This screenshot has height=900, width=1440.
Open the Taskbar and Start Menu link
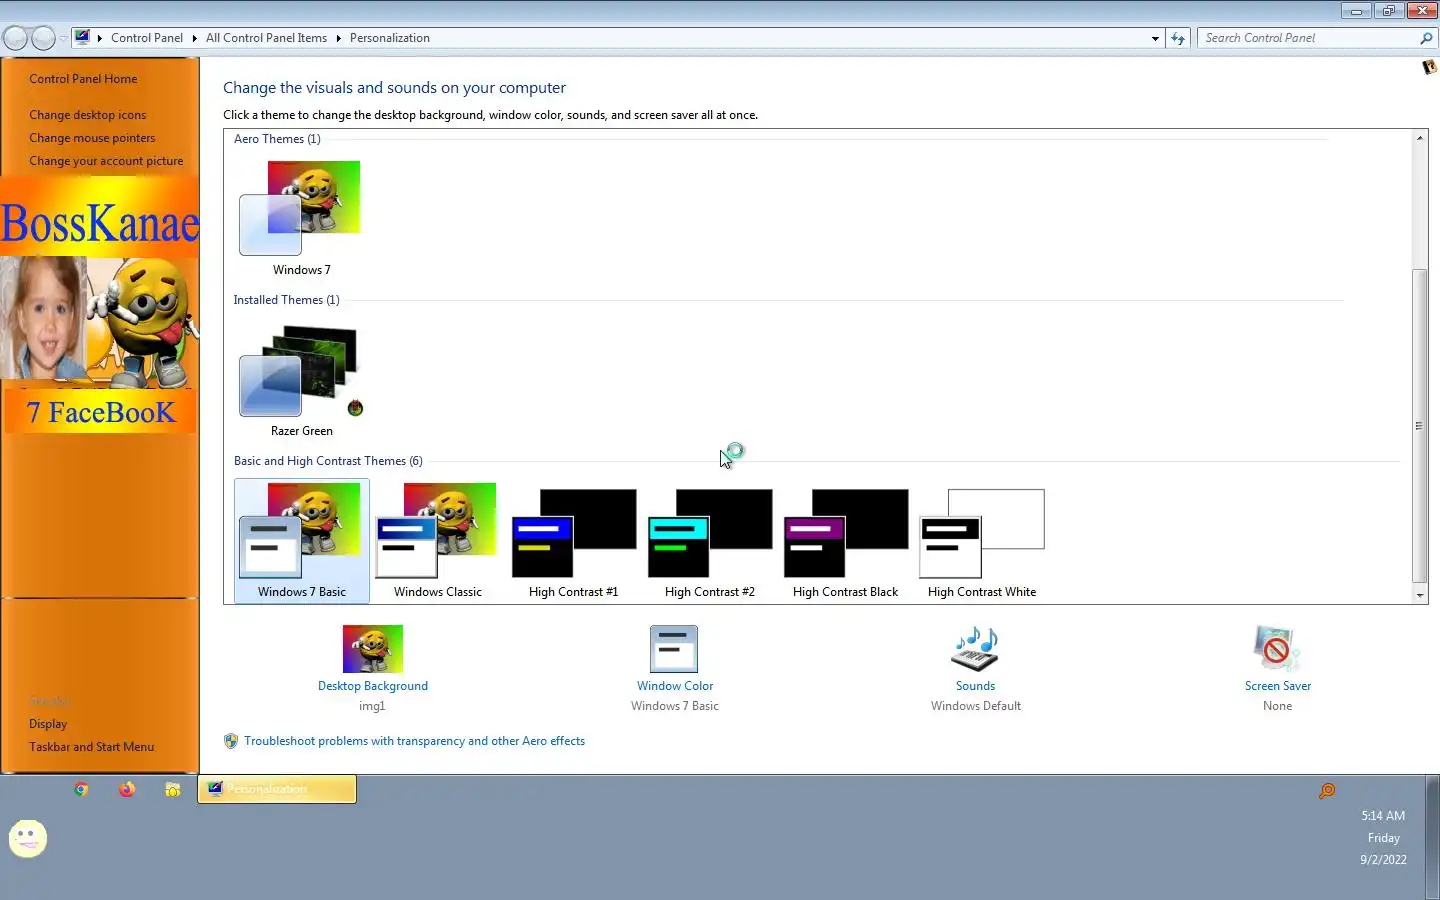pyautogui.click(x=91, y=747)
